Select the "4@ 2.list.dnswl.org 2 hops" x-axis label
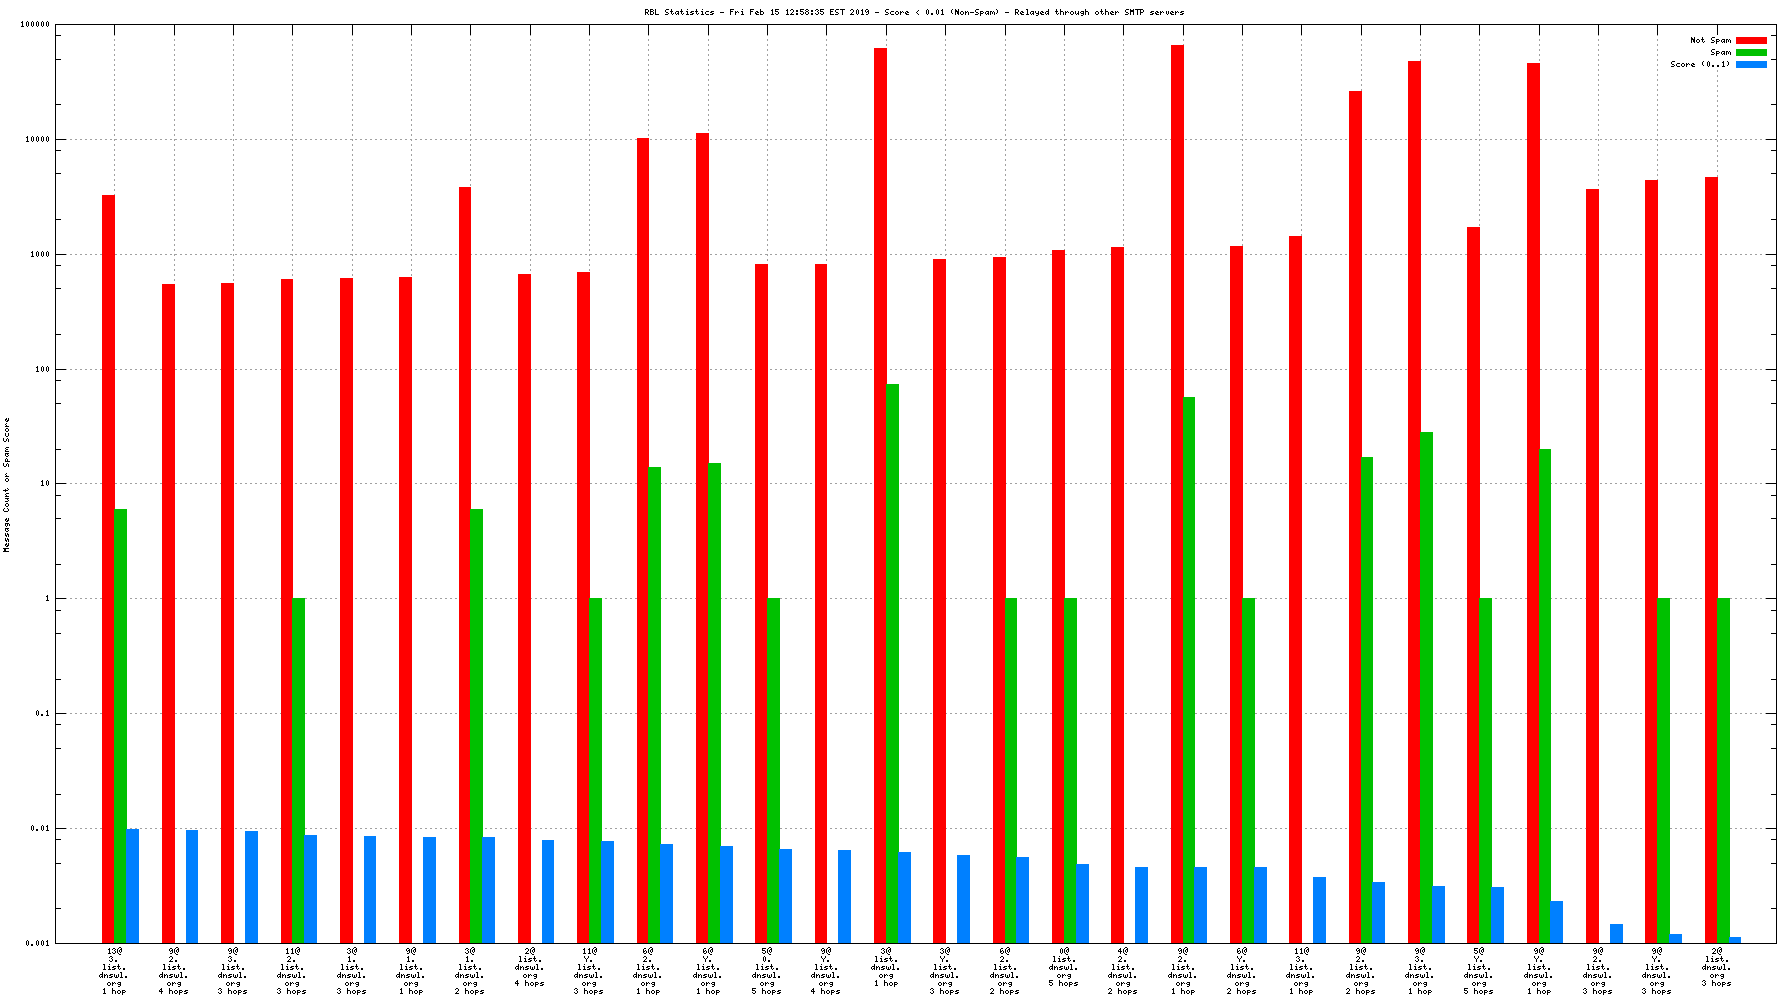This screenshot has height=1008, width=1792. (x=1123, y=970)
